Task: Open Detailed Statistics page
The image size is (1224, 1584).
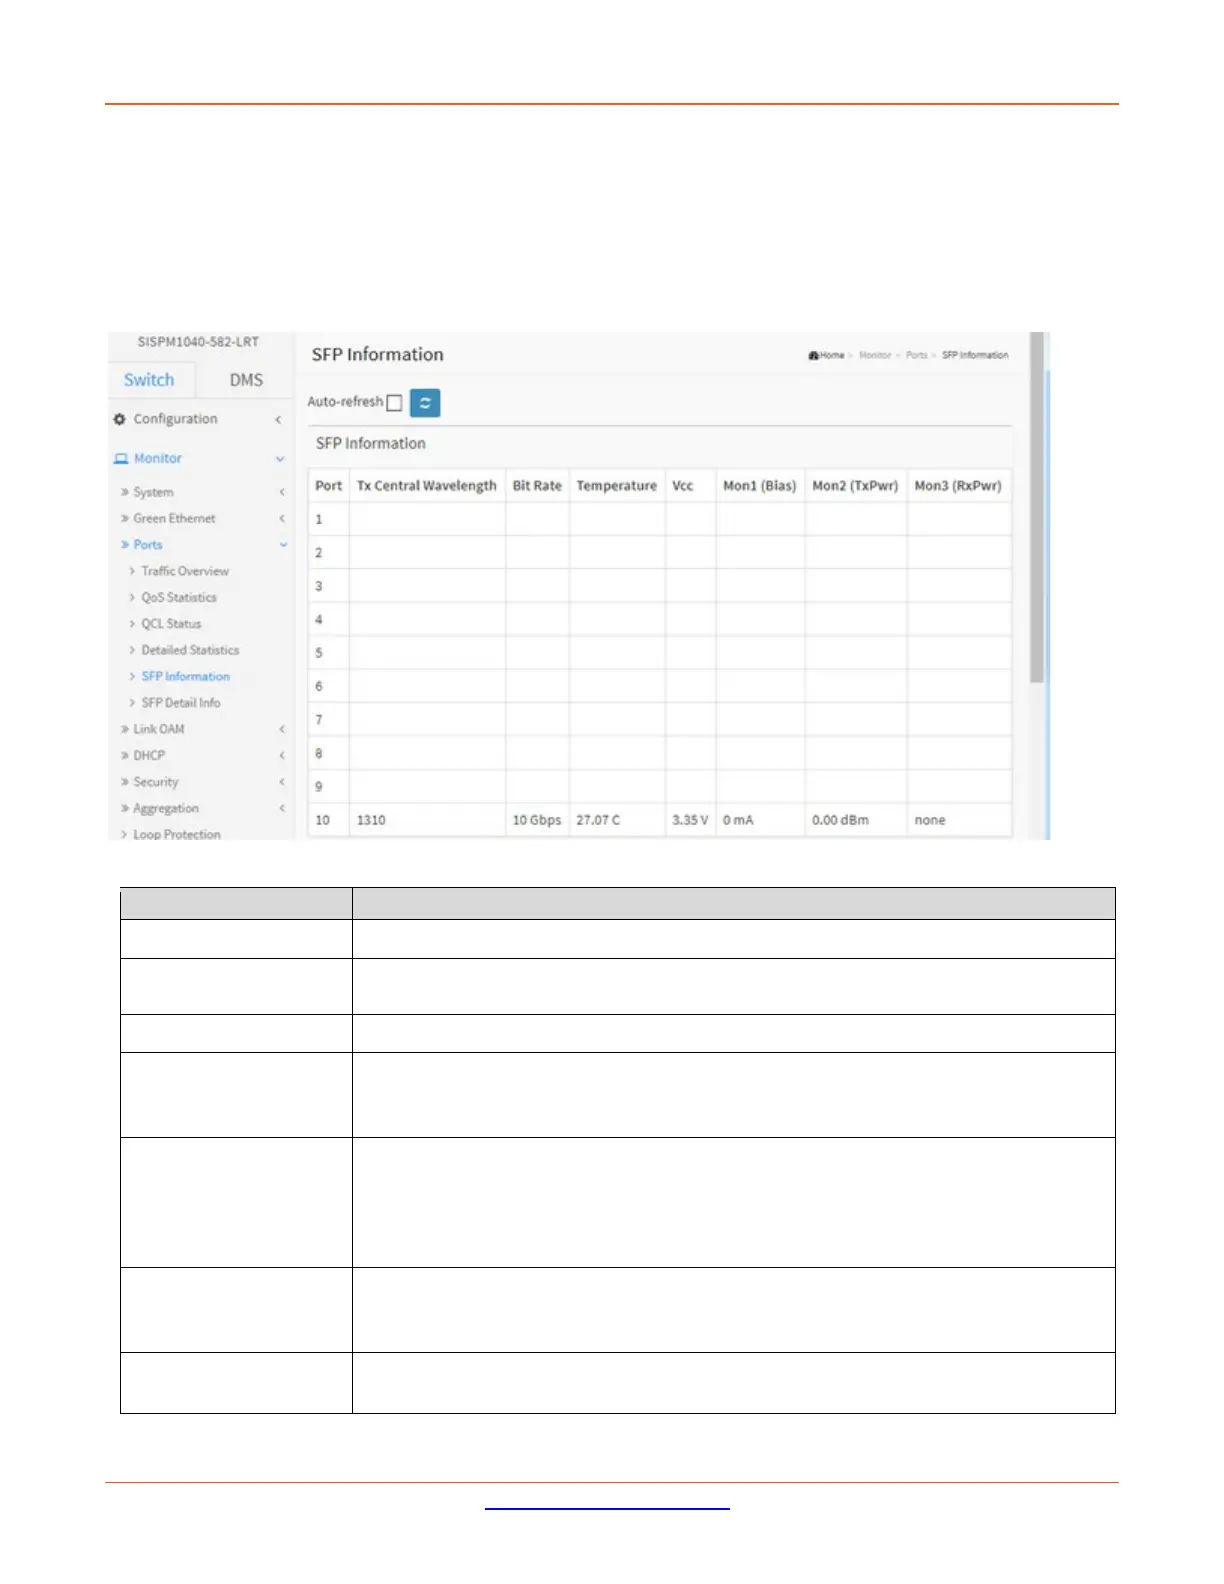Action: pyautogui.click(x=190, y=650)
